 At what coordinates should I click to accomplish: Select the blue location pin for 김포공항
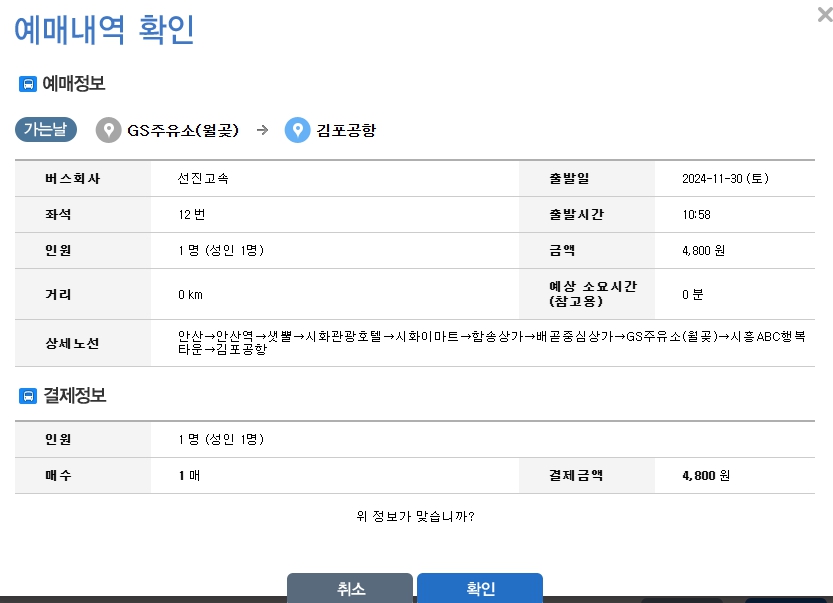click(x=297, y=130)
